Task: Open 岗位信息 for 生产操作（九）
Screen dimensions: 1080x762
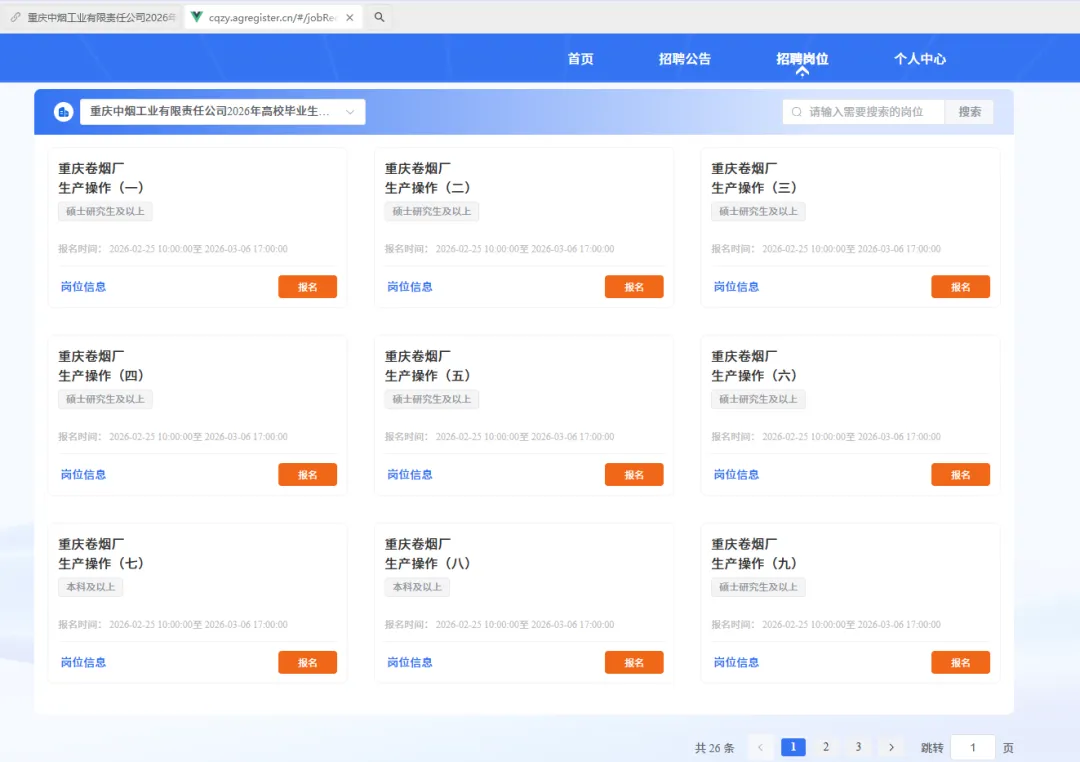Action: point(736,663)
